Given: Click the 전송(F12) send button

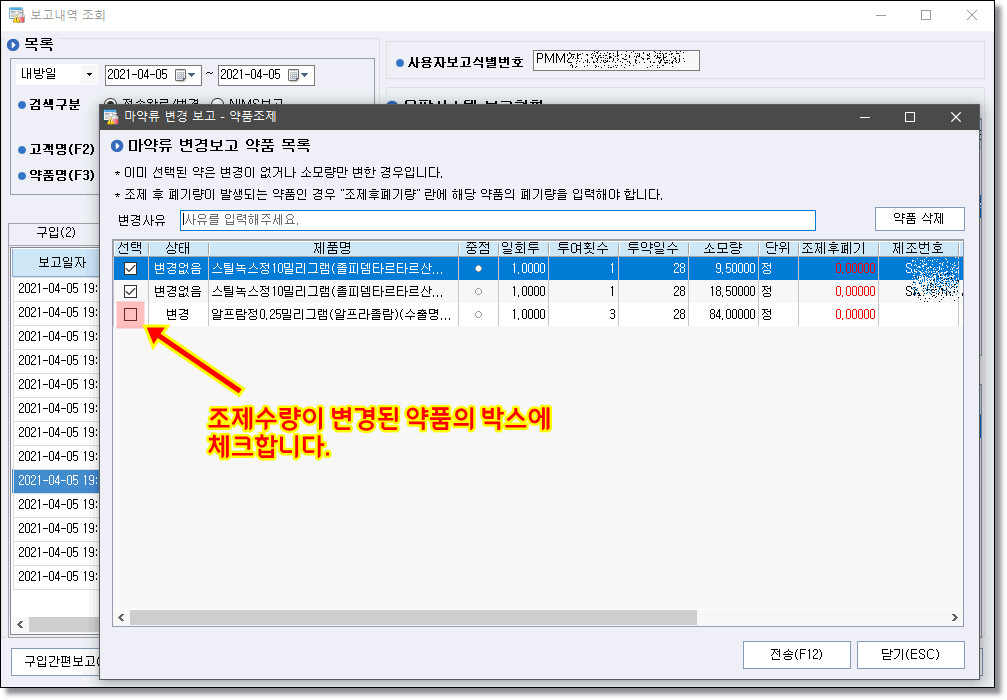Looking at the screenshot, I should coord(796,654).
